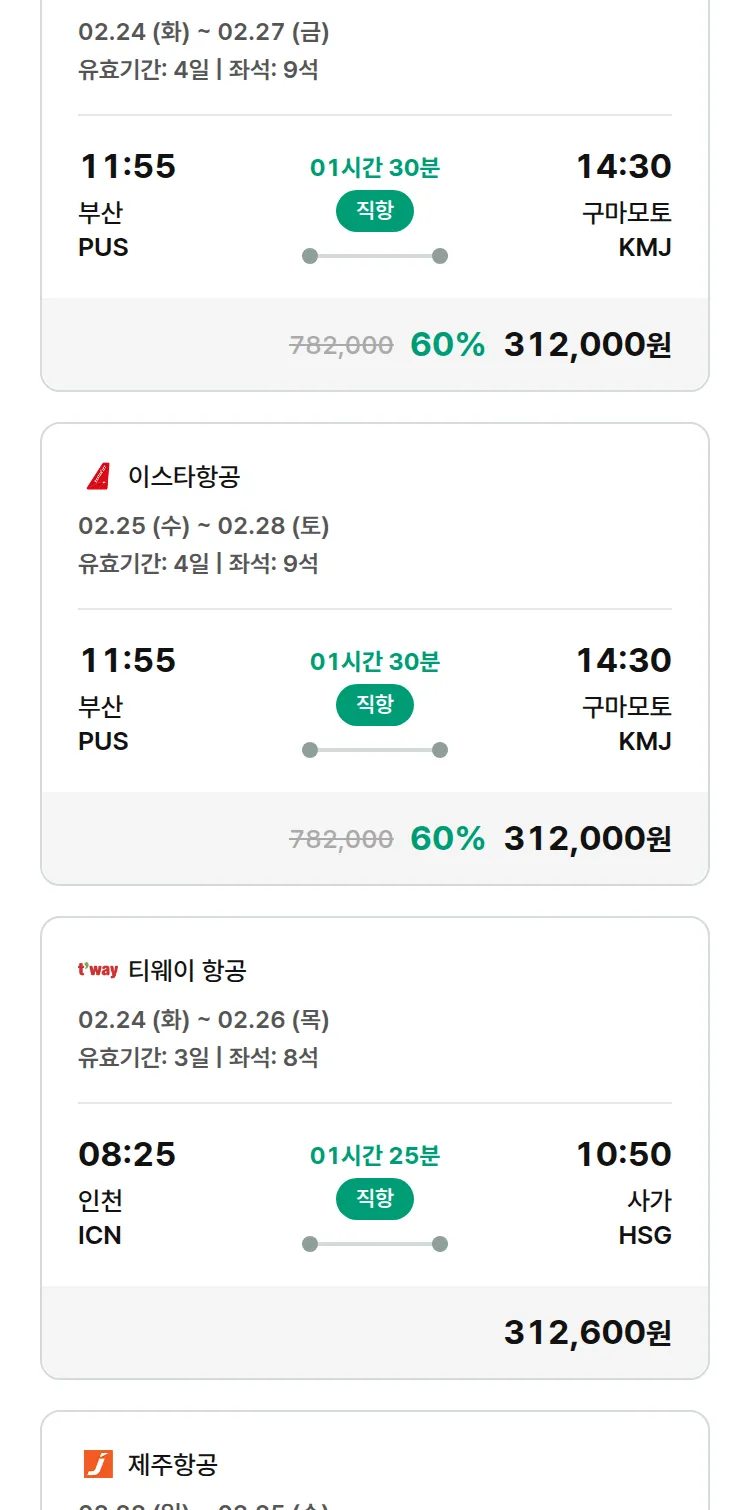
Task: Click the 02.24 (화) ~ 02.26 (목) date range
Action: point(204,1020)
